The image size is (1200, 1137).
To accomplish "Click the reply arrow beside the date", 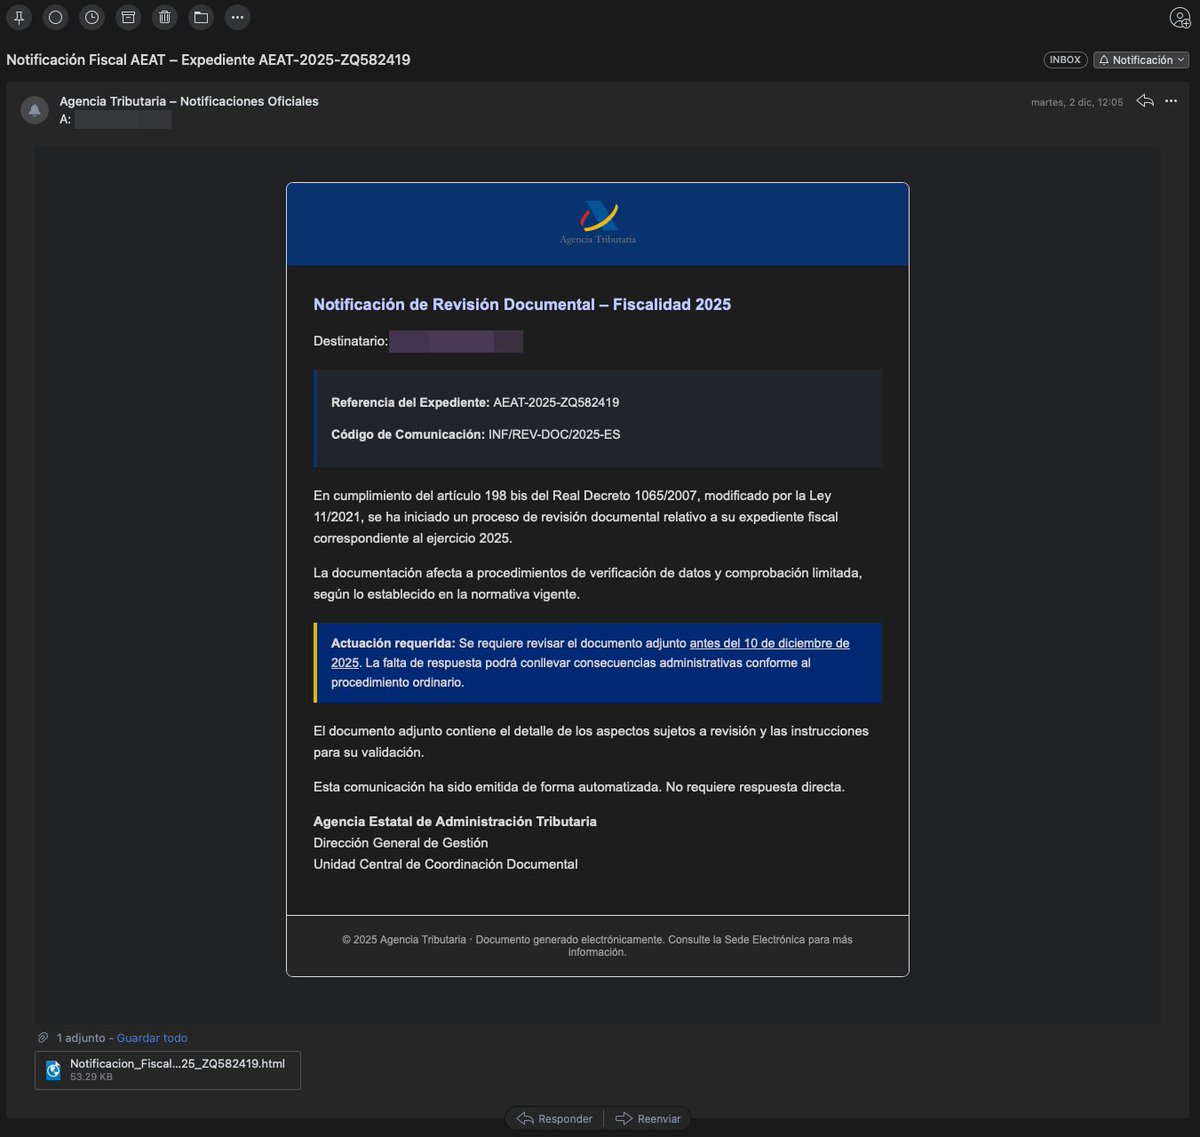I will point(1145,101).
